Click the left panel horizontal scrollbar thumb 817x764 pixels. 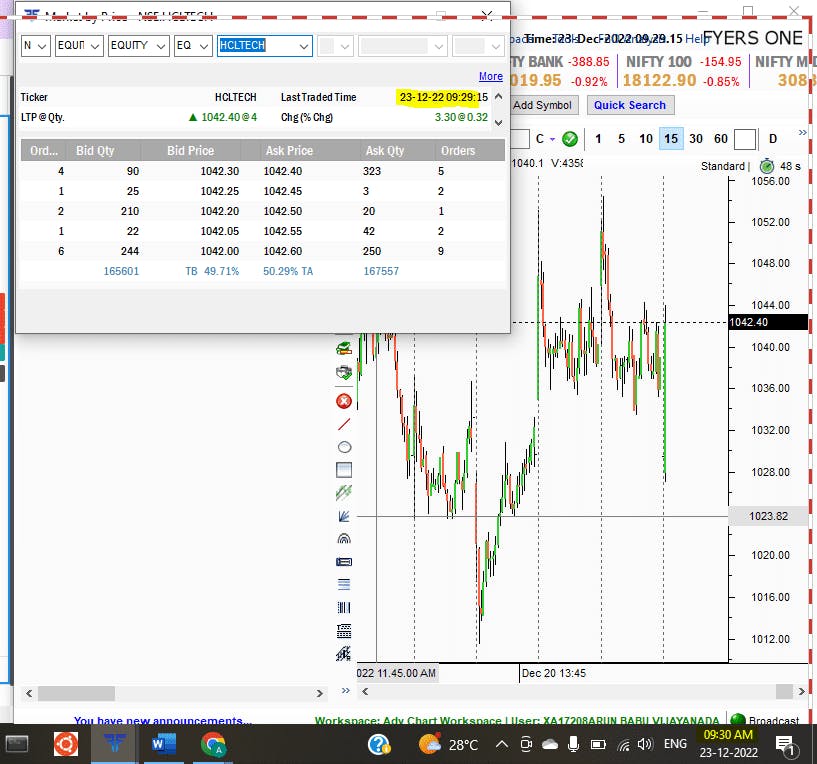click(76, 694)
